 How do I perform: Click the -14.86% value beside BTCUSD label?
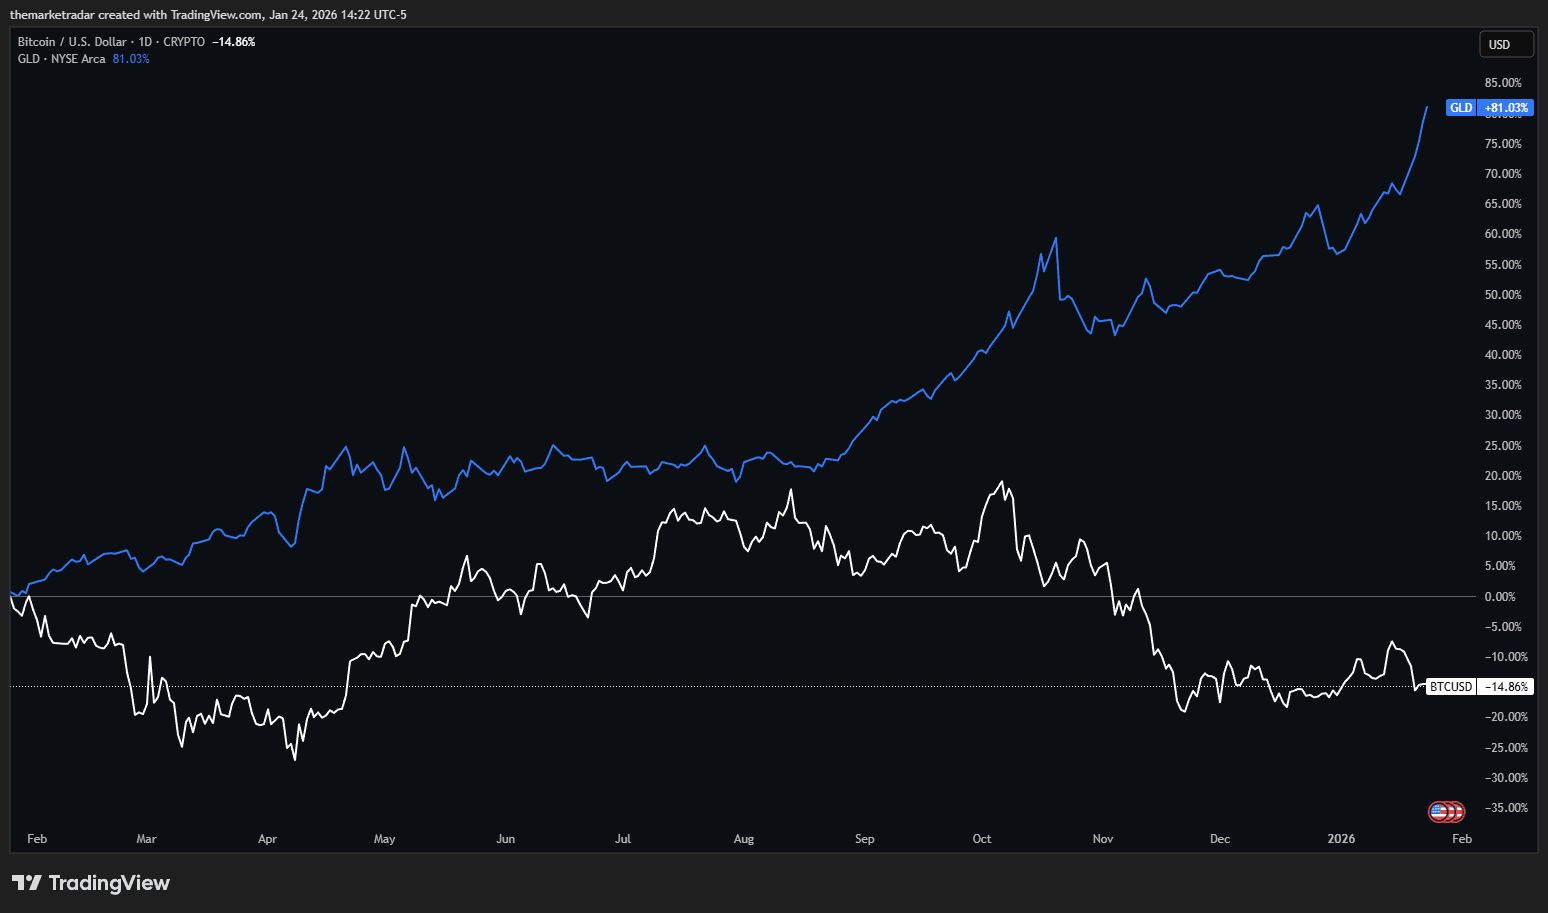tap(1505, 686)
